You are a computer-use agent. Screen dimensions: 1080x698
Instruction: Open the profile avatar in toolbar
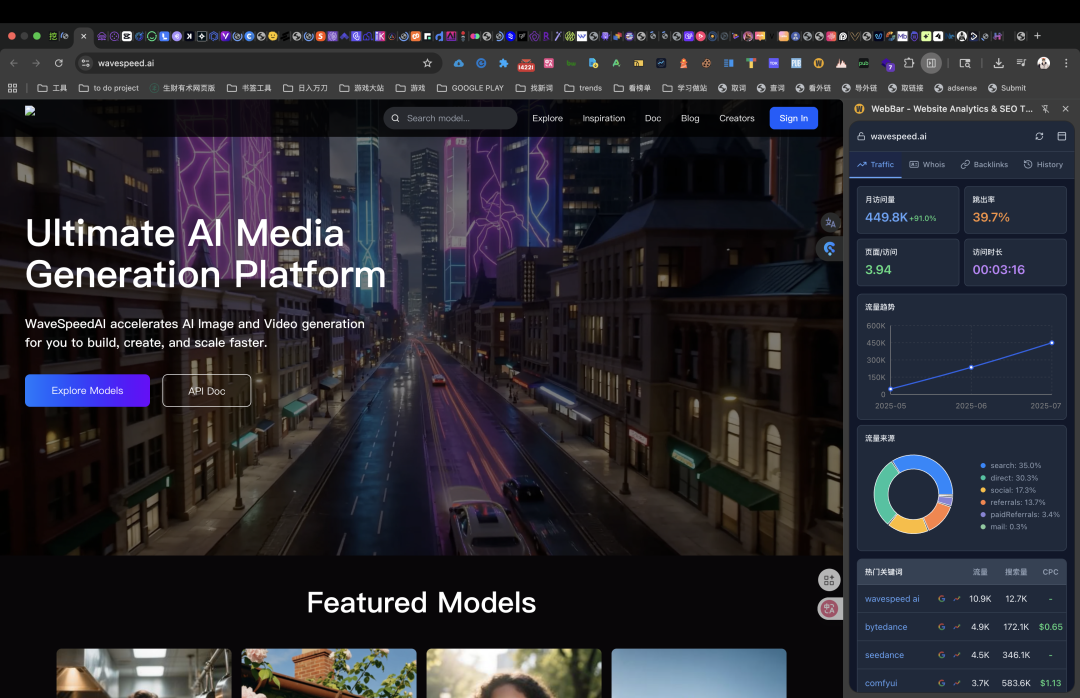[1043, 63]
